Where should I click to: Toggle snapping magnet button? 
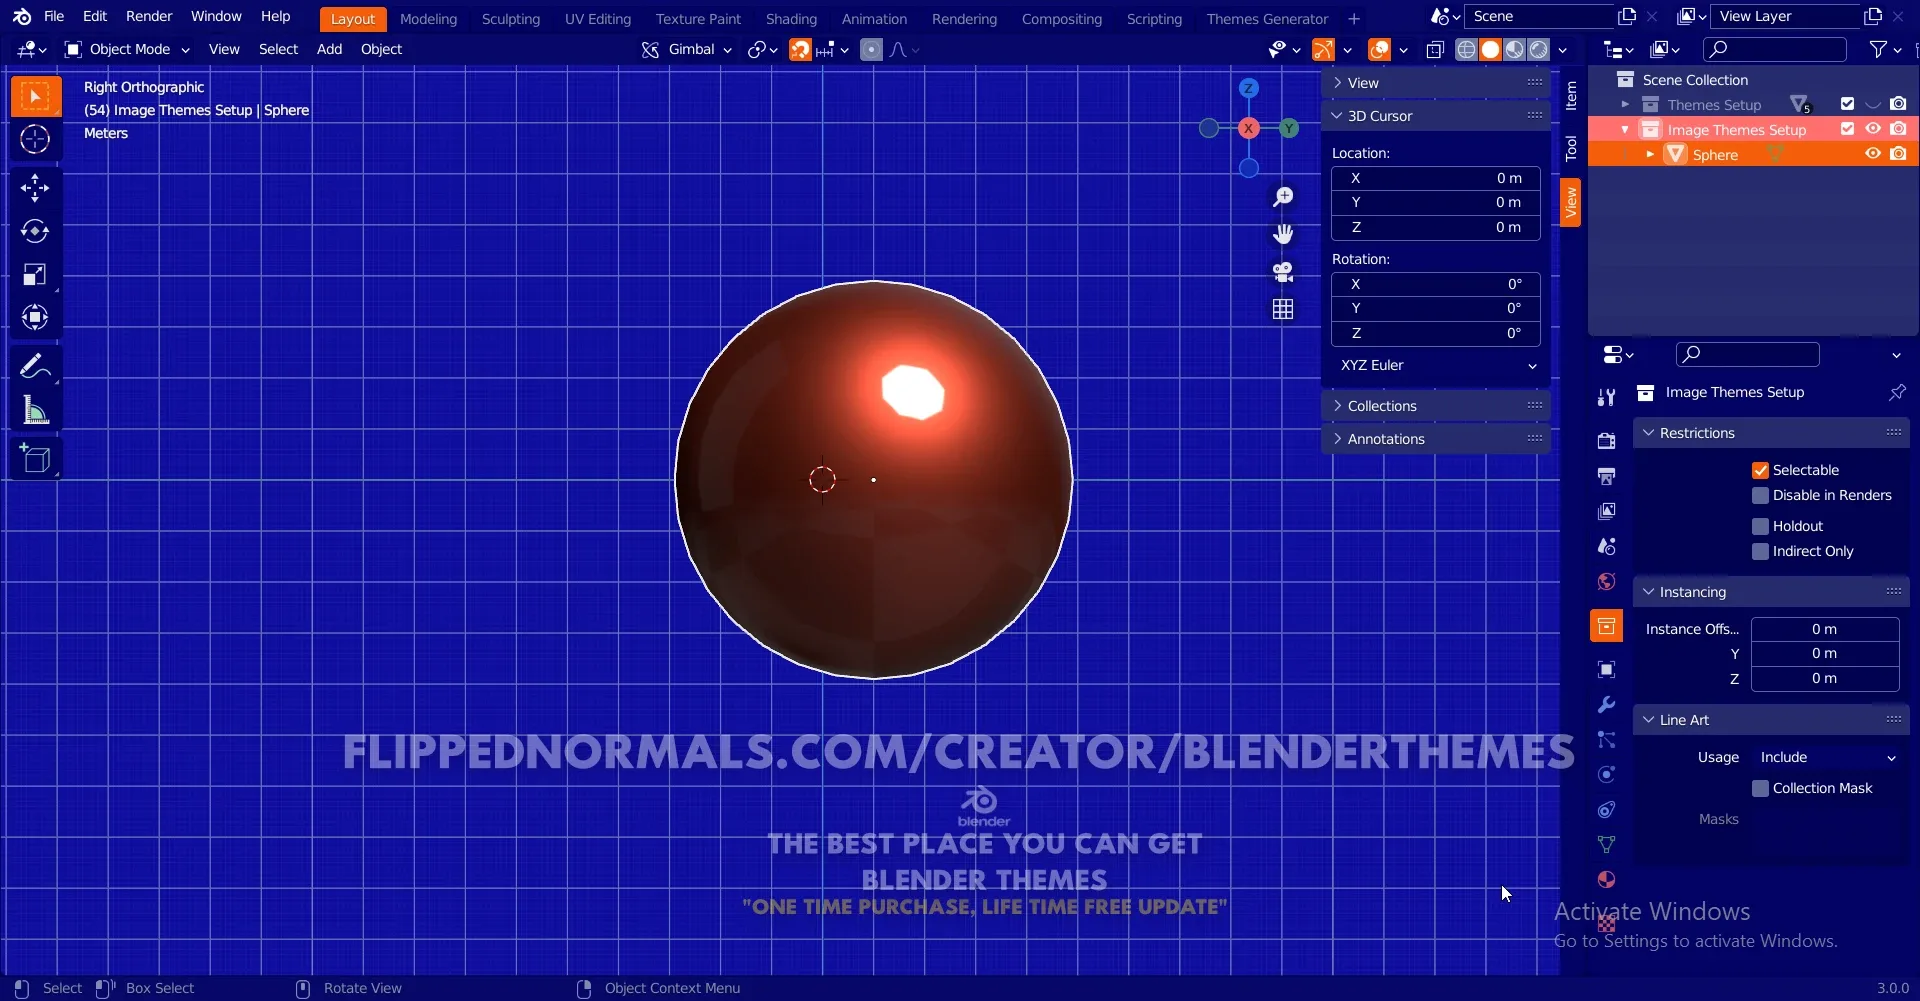point(800,49)
